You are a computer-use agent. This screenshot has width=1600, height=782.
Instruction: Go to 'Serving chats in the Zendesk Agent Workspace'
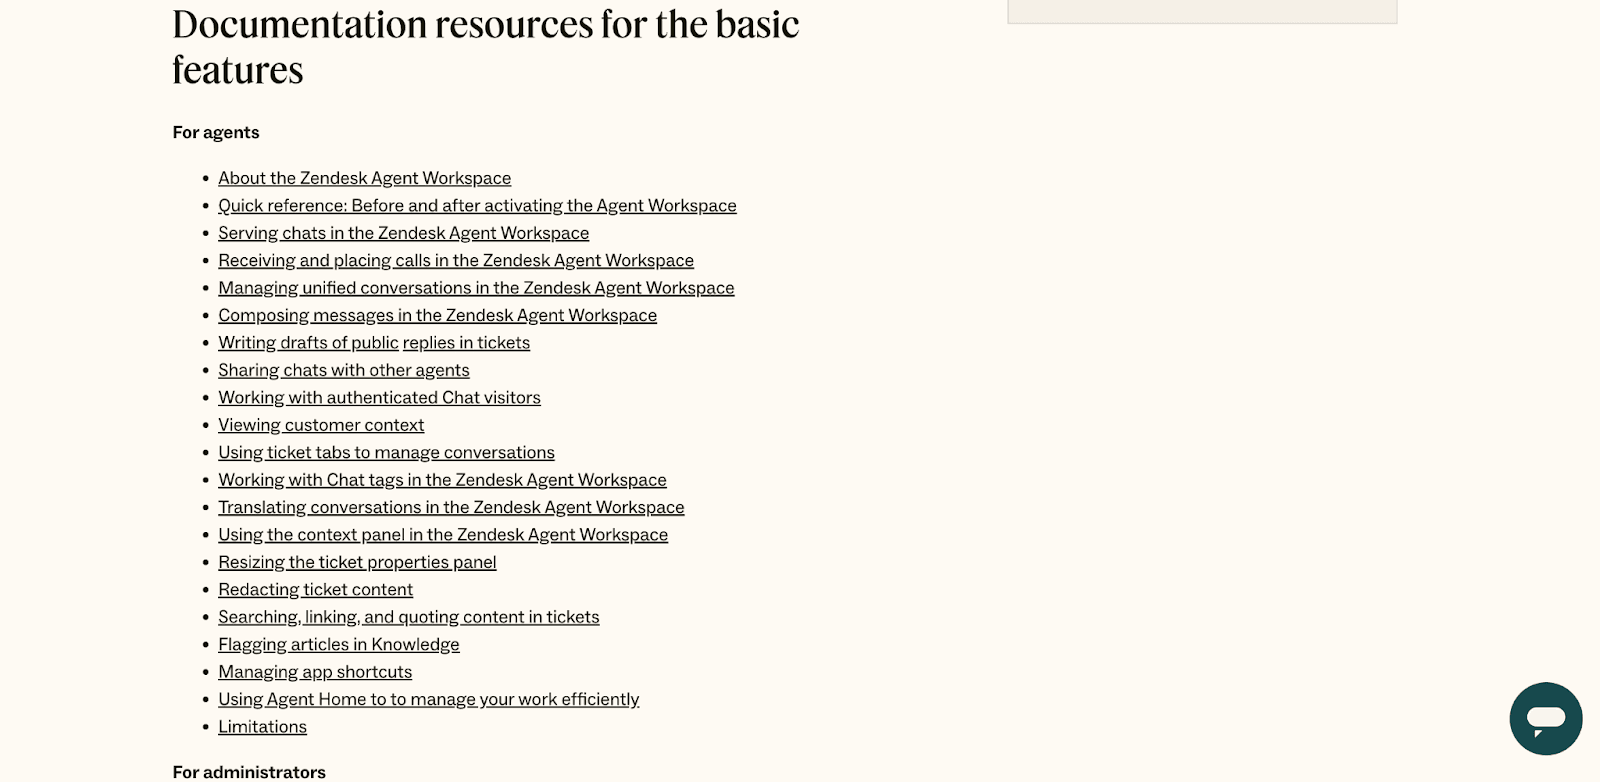[x=403, y=233]
